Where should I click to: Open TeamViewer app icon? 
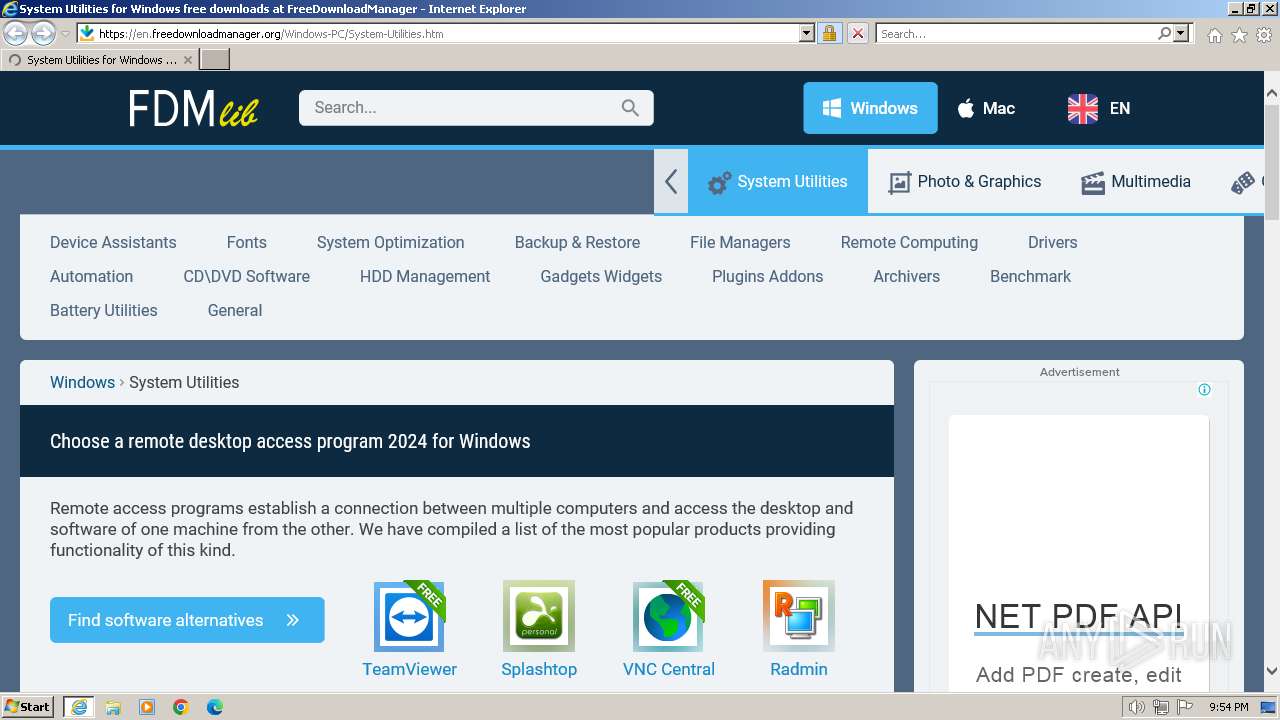pos(409,616)
